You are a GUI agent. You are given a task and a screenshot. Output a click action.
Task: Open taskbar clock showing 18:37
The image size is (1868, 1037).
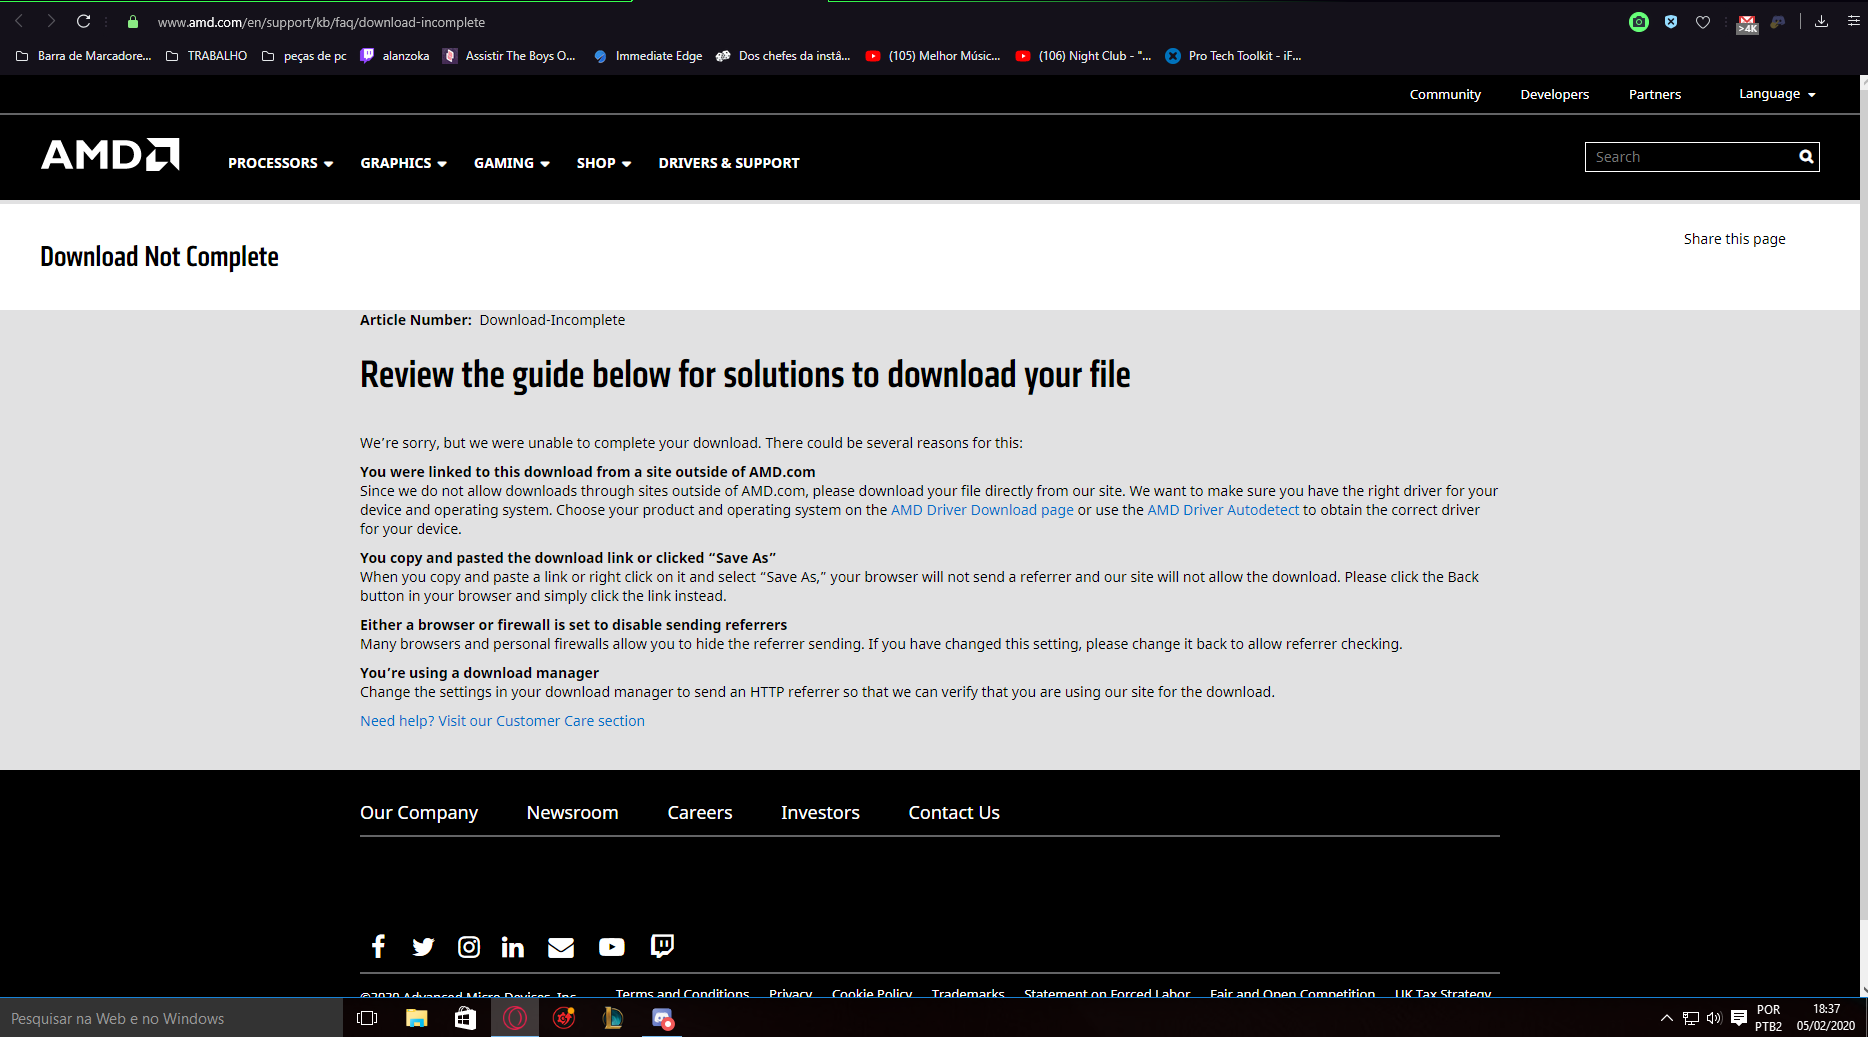point(1826,1018)
